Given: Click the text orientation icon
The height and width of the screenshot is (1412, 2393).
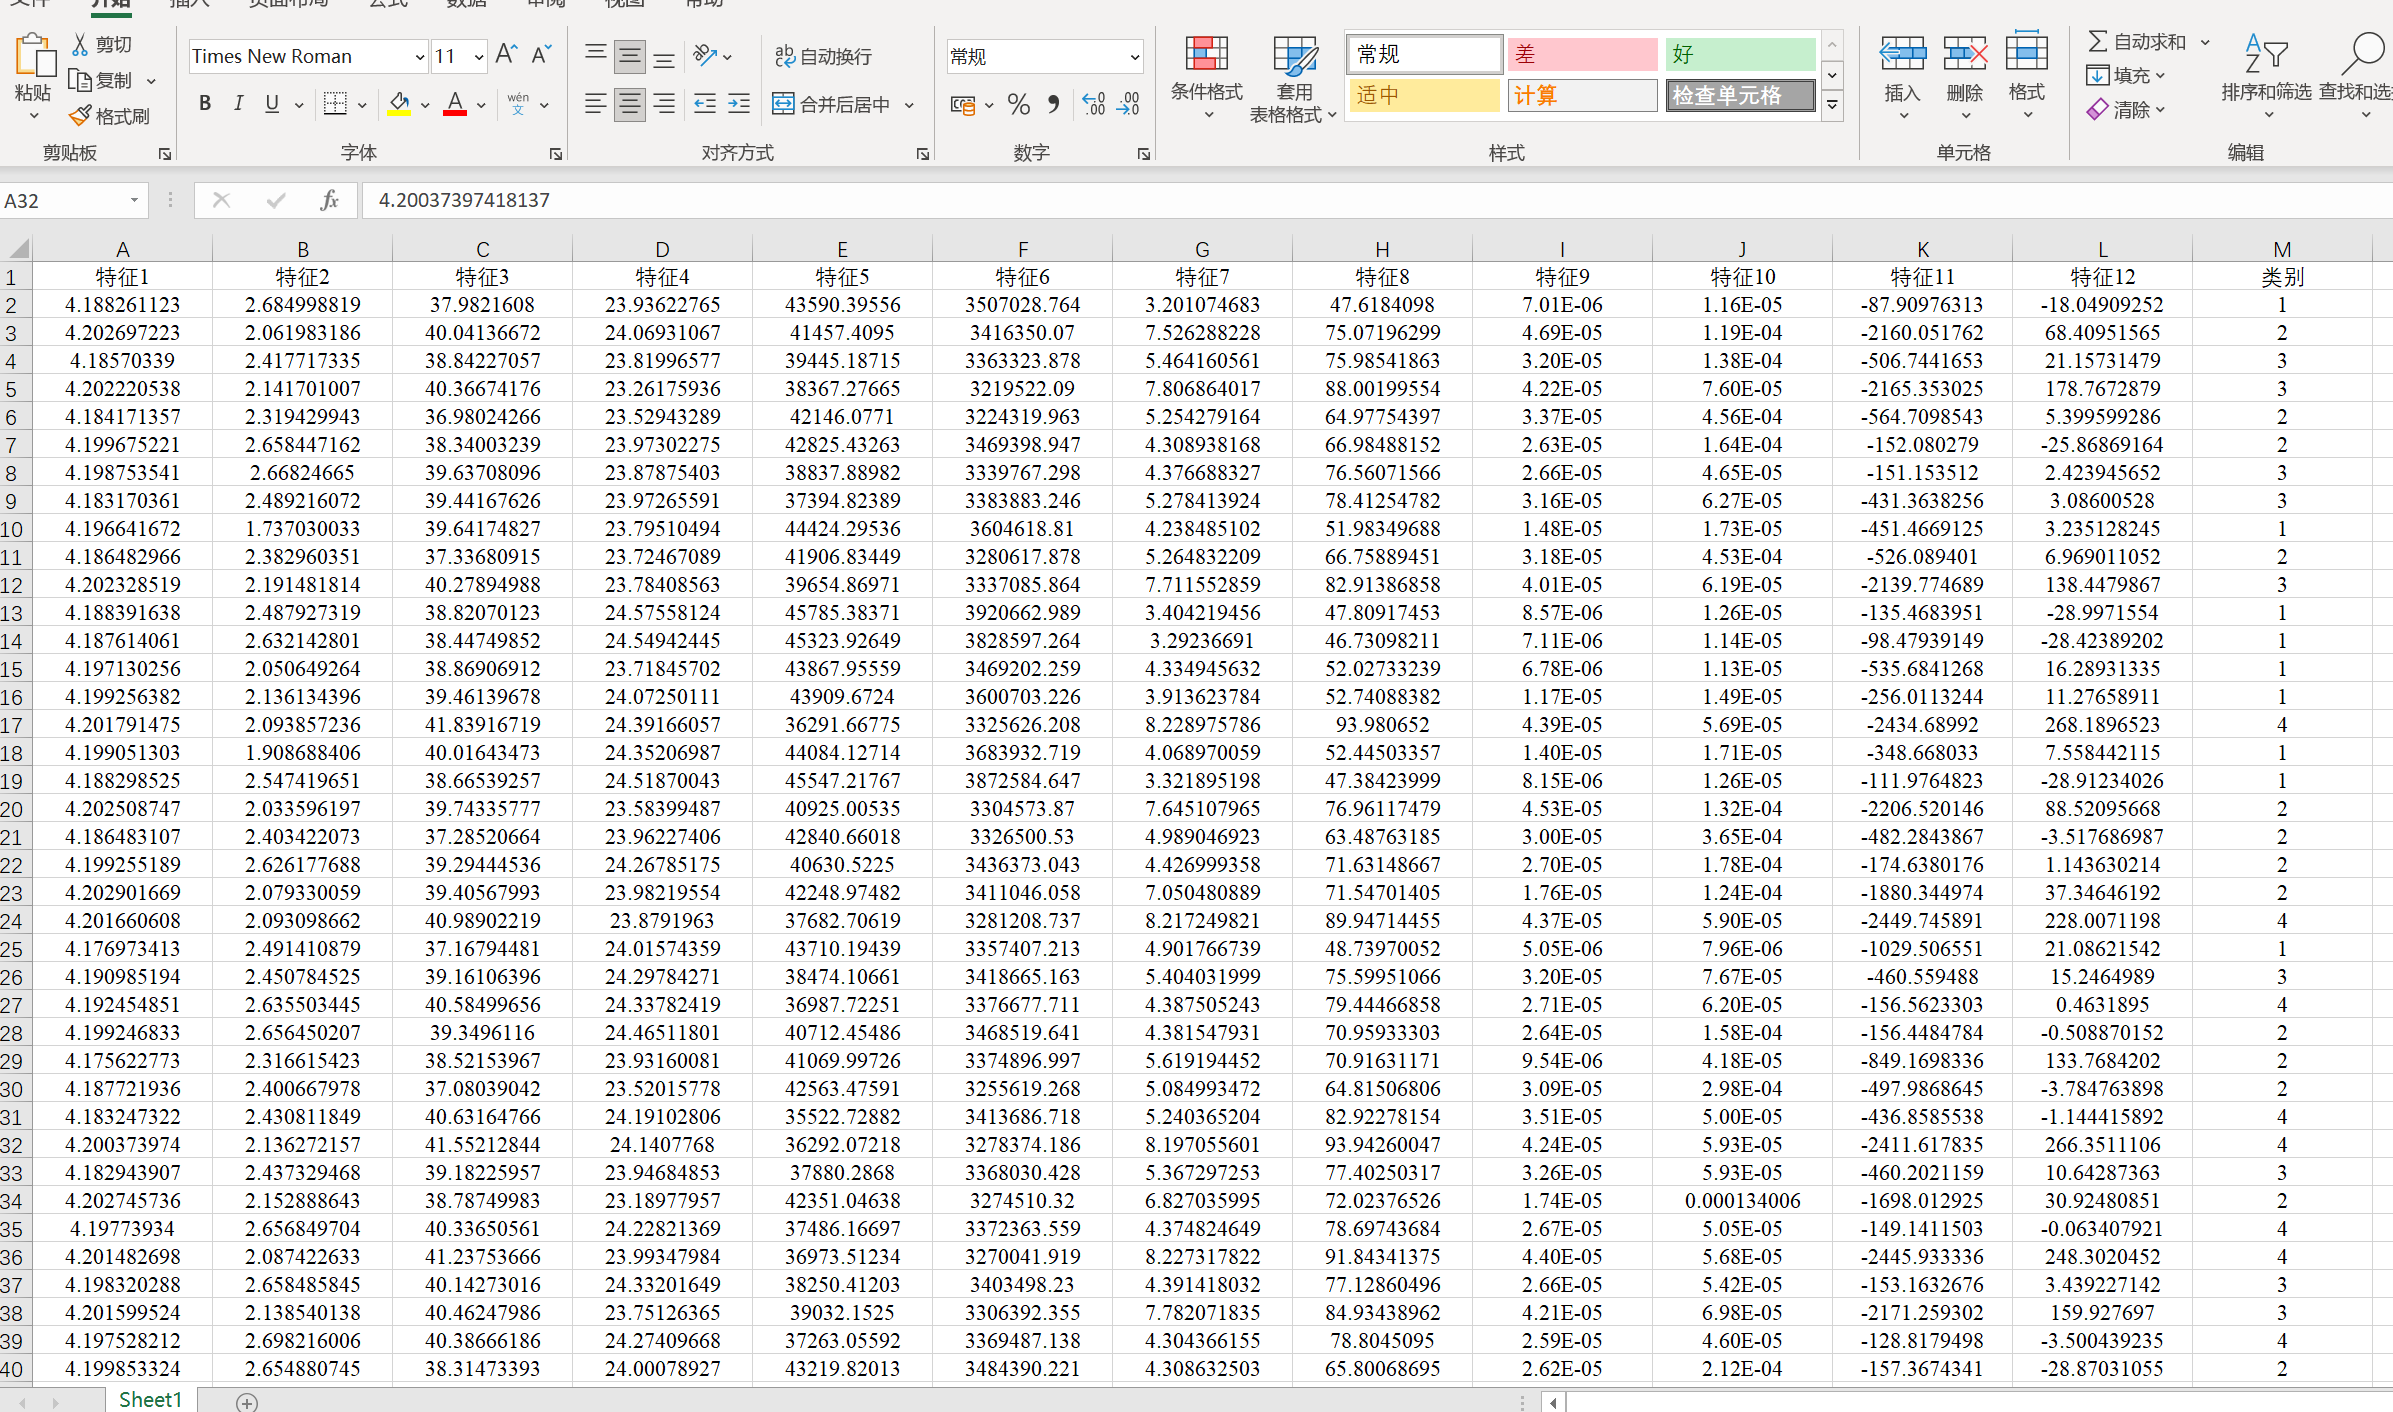Looking at the screenshot, I should pos(706,56).
